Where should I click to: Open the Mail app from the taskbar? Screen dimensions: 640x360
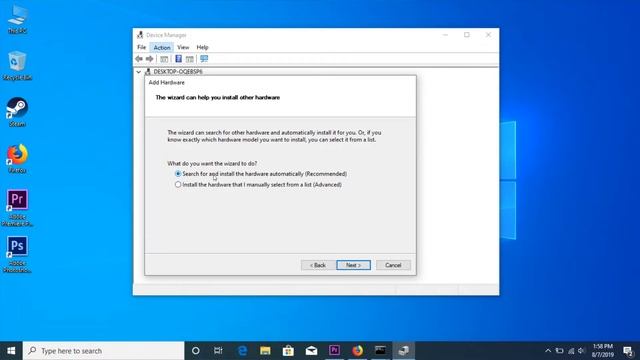tap(311, 351)
